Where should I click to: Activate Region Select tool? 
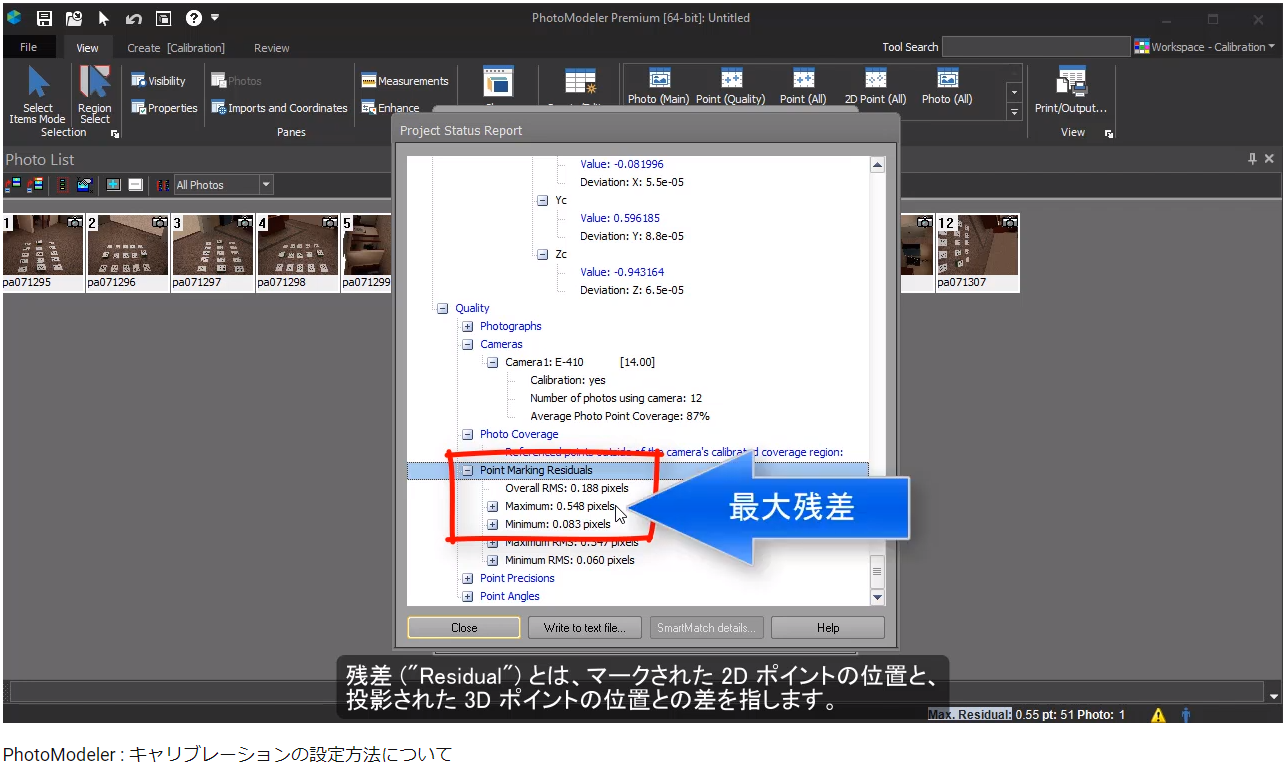pyautogui.click(x=95, y=95)
